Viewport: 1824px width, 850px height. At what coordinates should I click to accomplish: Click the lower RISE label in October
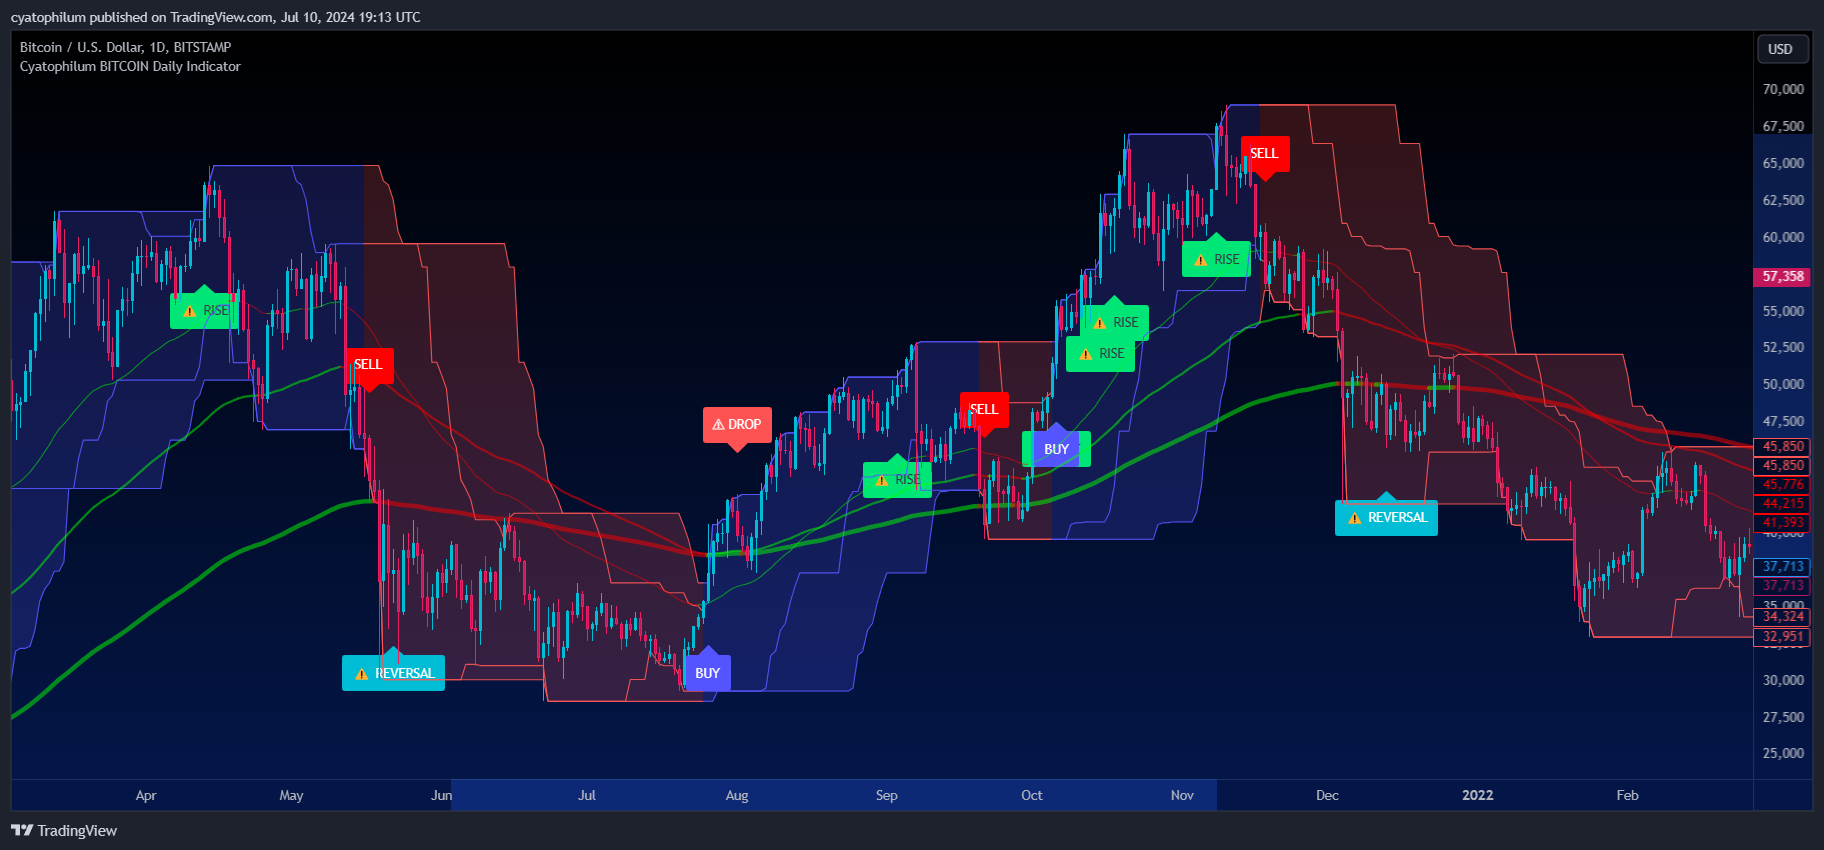[x=1101, y=354]
